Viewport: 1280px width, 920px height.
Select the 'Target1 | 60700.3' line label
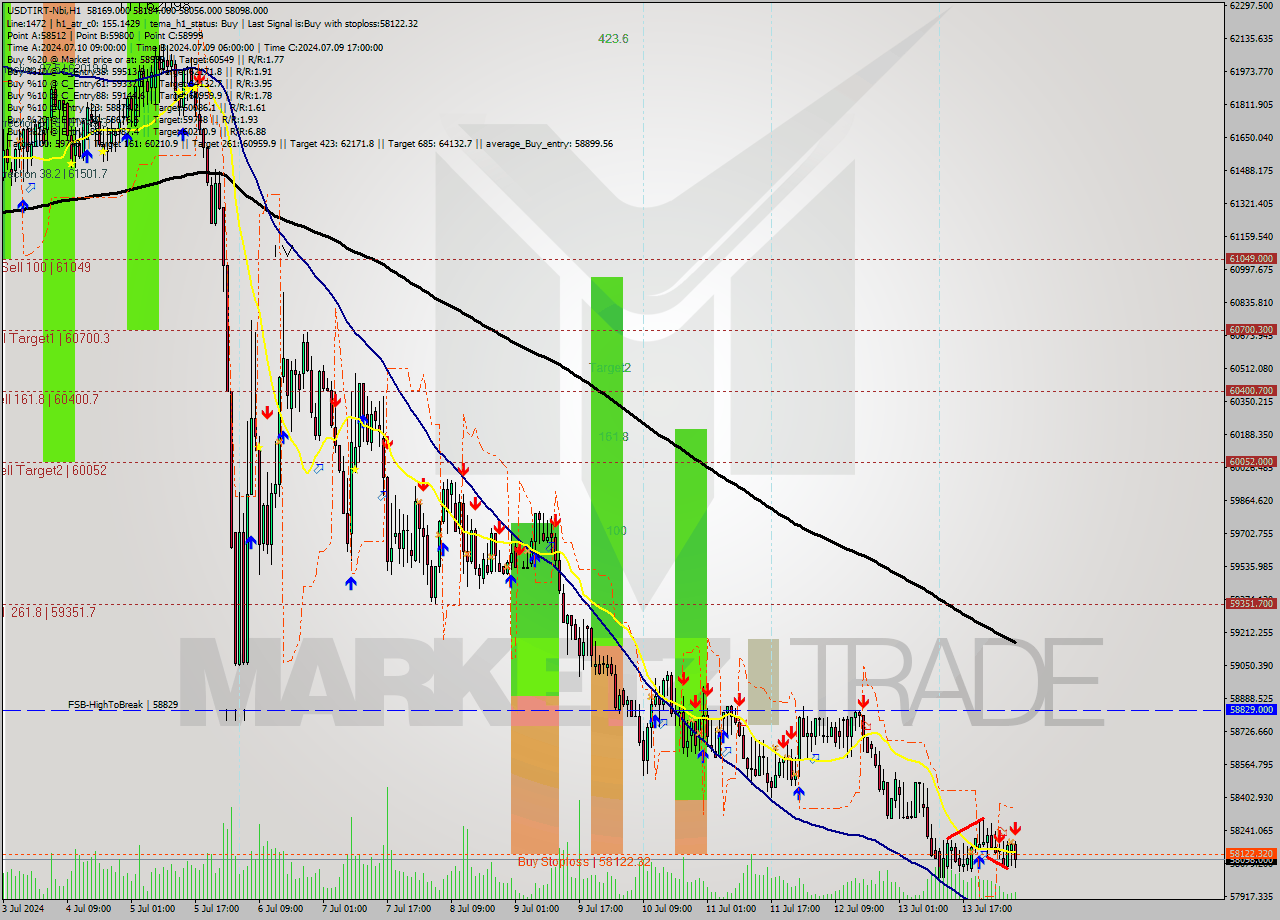pyautogui.click(x=58, y=339)
